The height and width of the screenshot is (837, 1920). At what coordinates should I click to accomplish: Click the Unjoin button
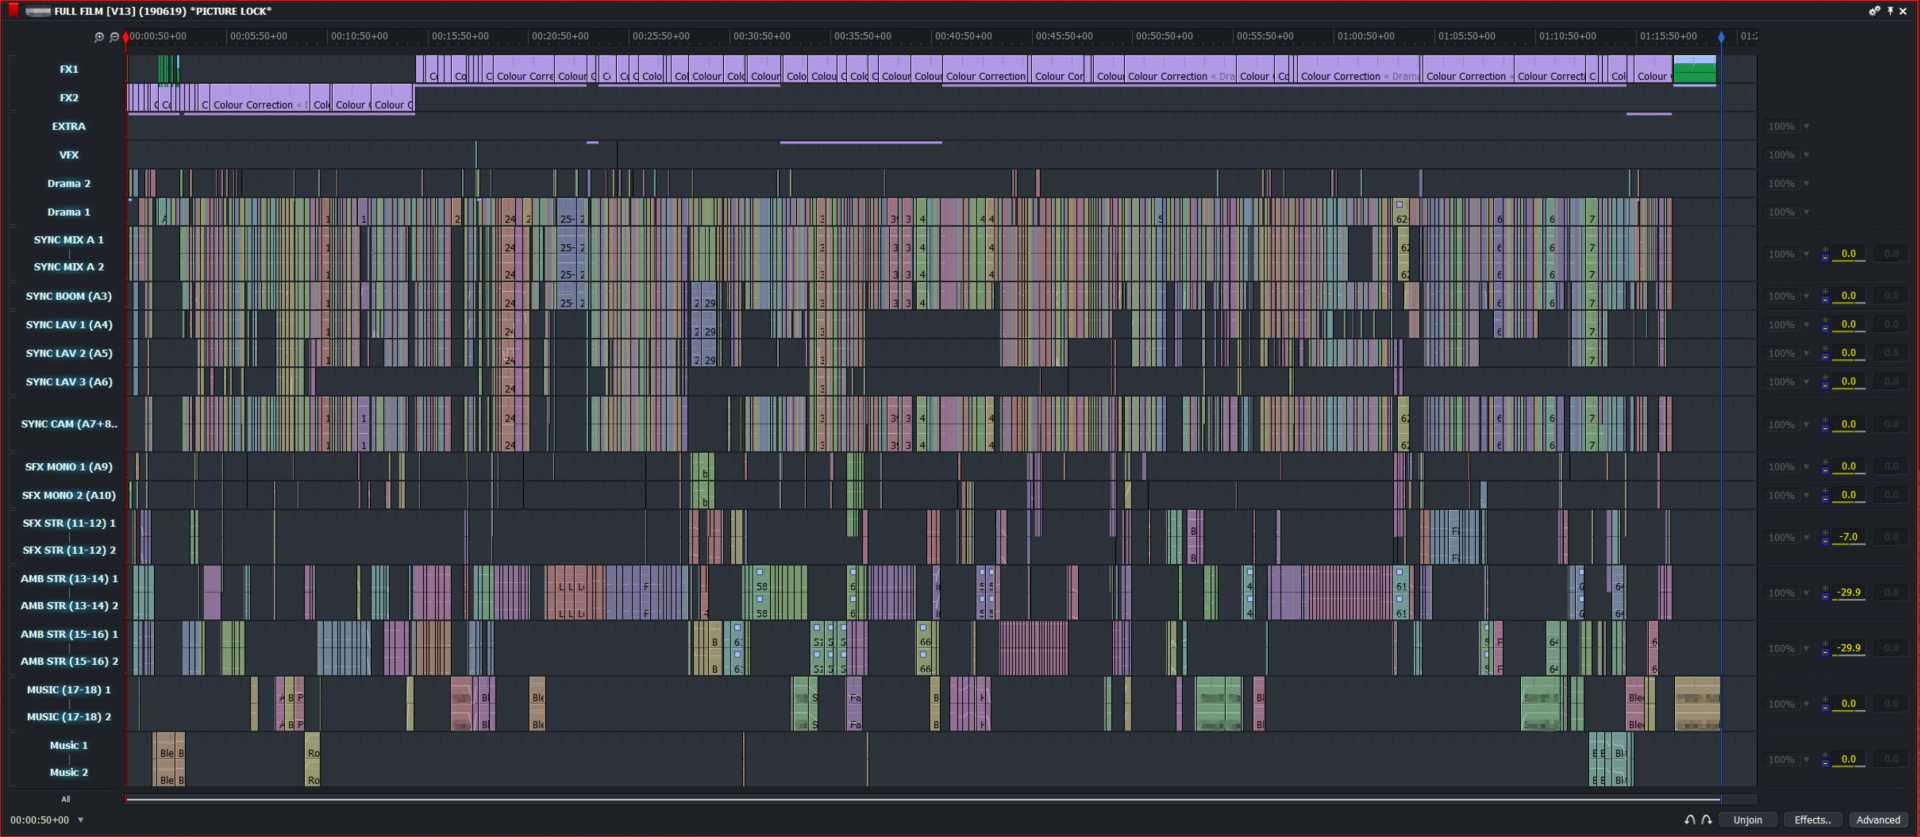(1747, 820)
